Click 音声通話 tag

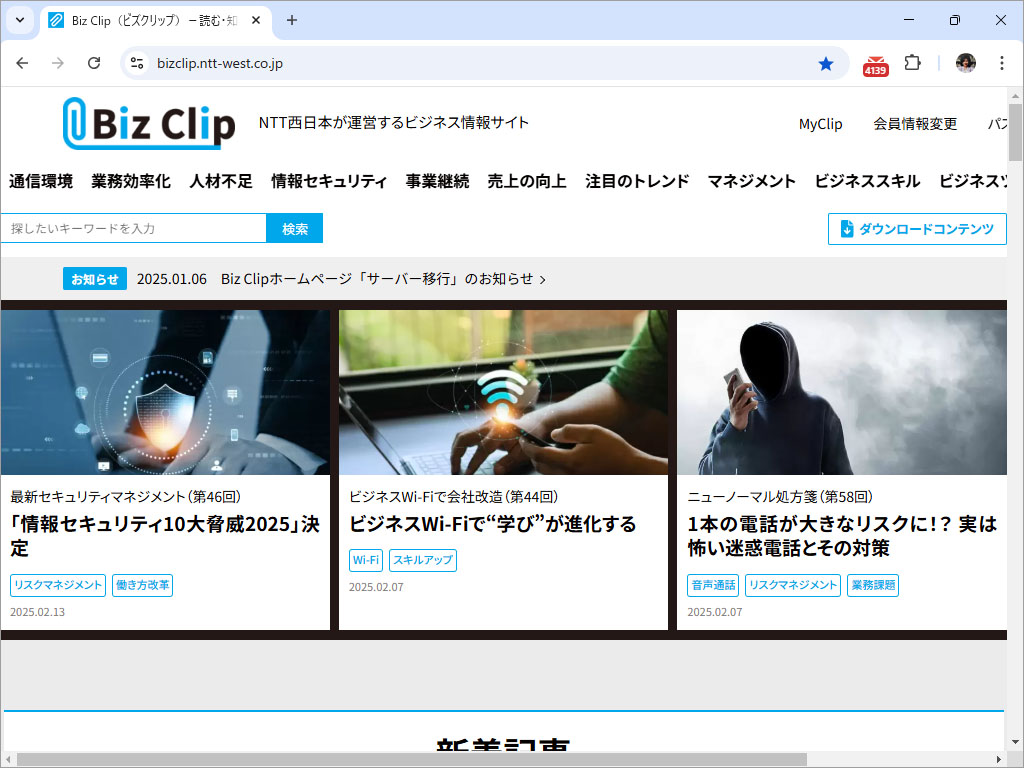712,585
